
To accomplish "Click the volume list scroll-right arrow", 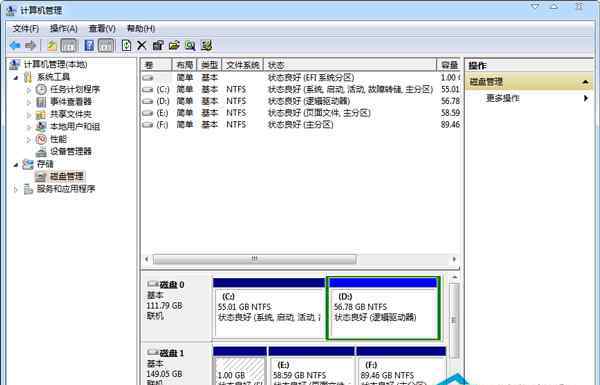I will (x=454, y=259).
